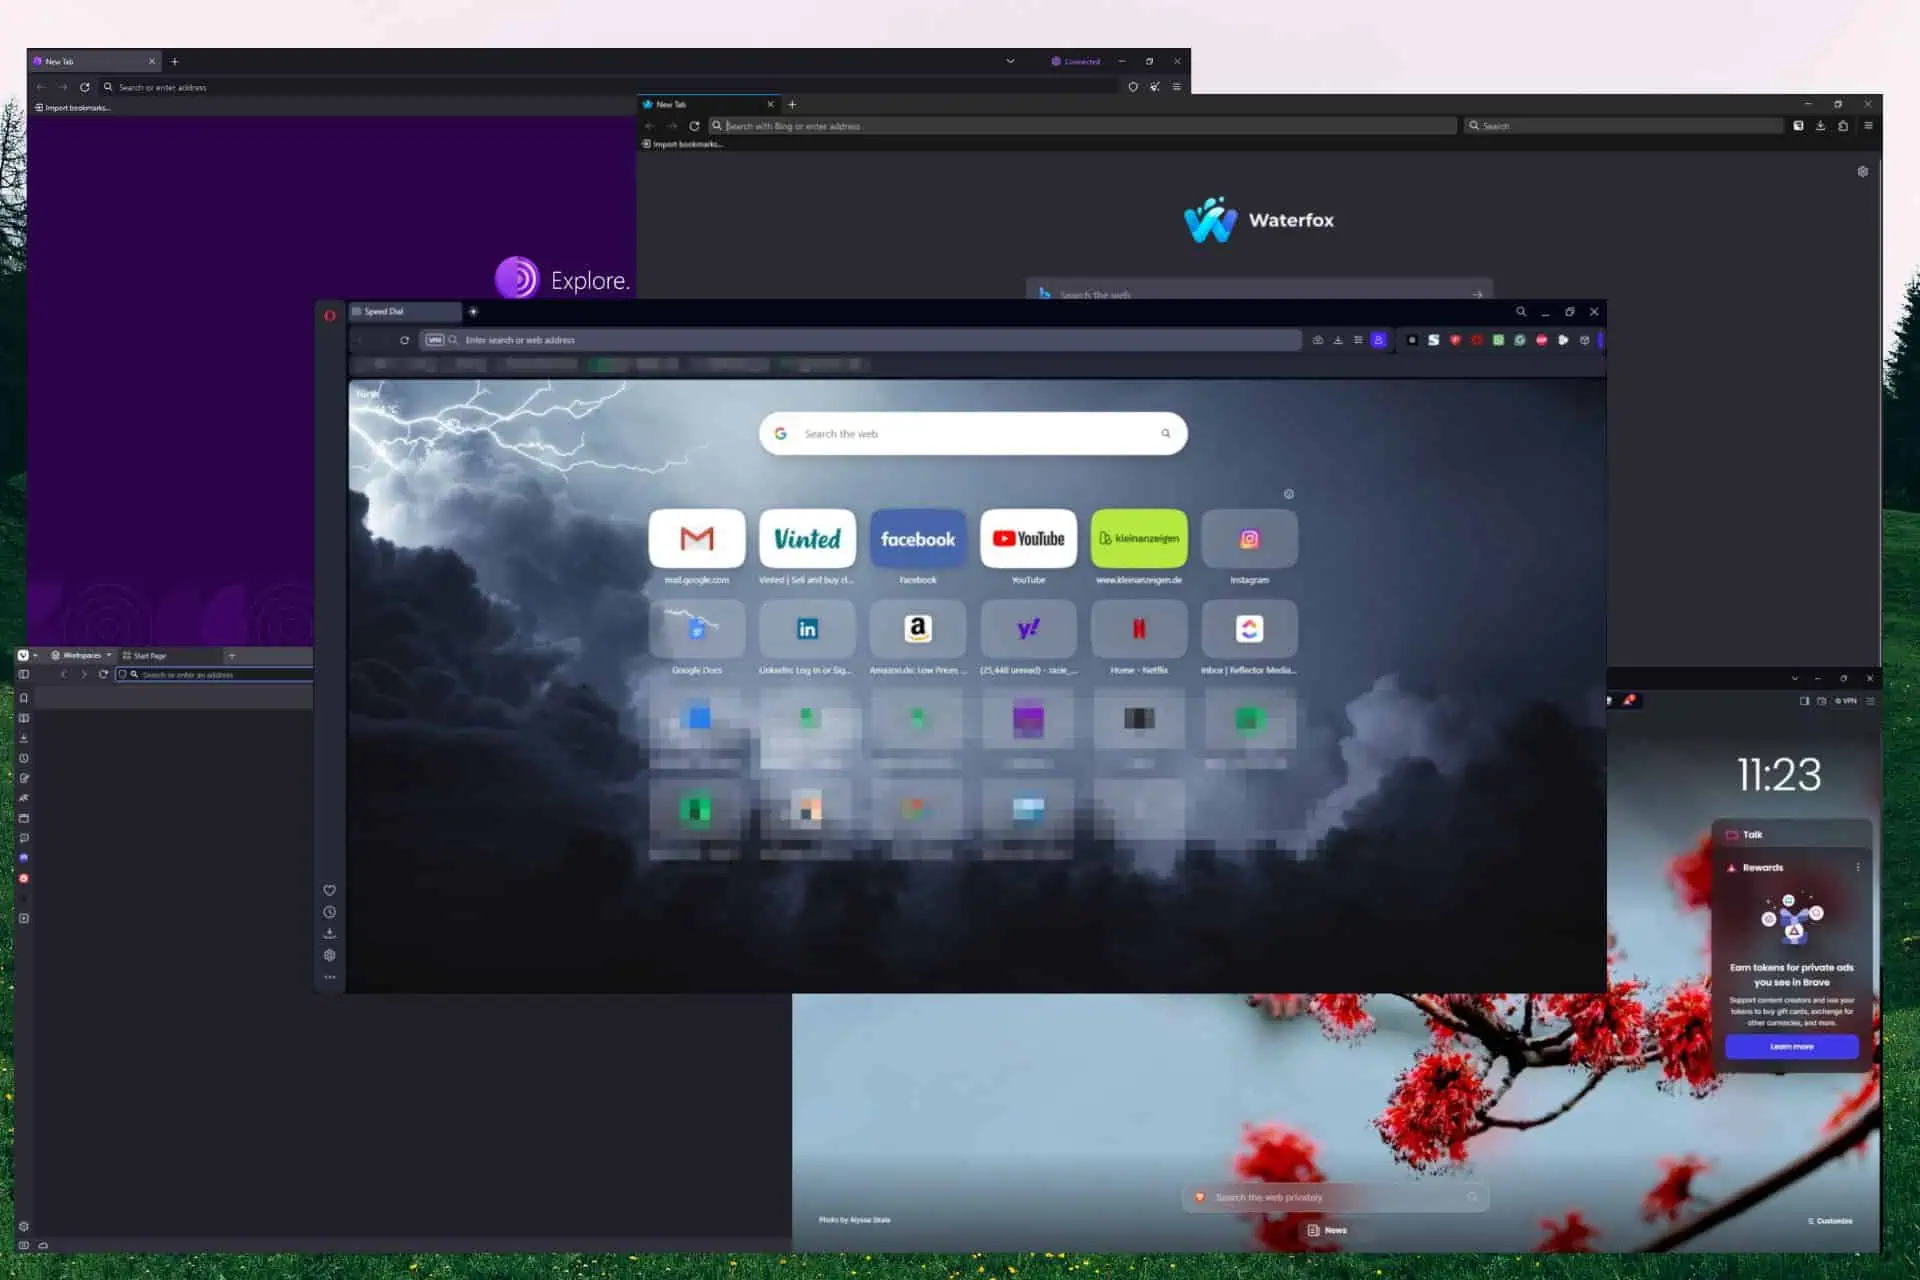Reload the page in Opera
1920x1280 pixels.
pos(404,340)
